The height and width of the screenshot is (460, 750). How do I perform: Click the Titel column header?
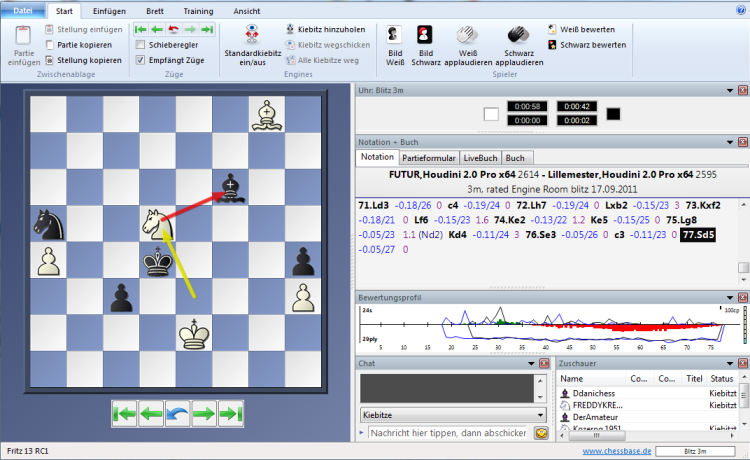pyautogui.click(x=694, y=379)
